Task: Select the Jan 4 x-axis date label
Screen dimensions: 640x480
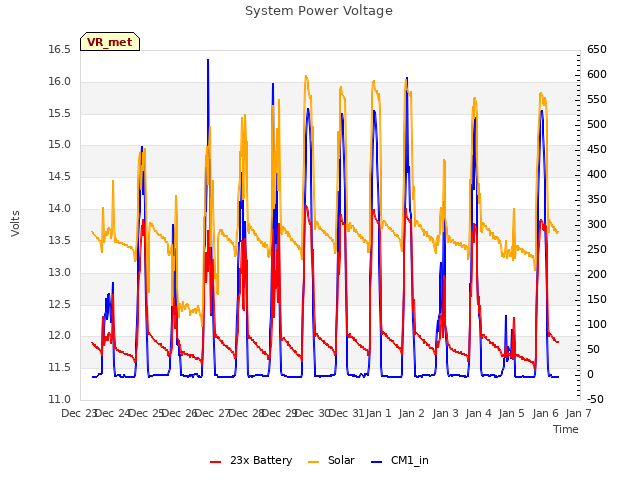Action: 478,413
